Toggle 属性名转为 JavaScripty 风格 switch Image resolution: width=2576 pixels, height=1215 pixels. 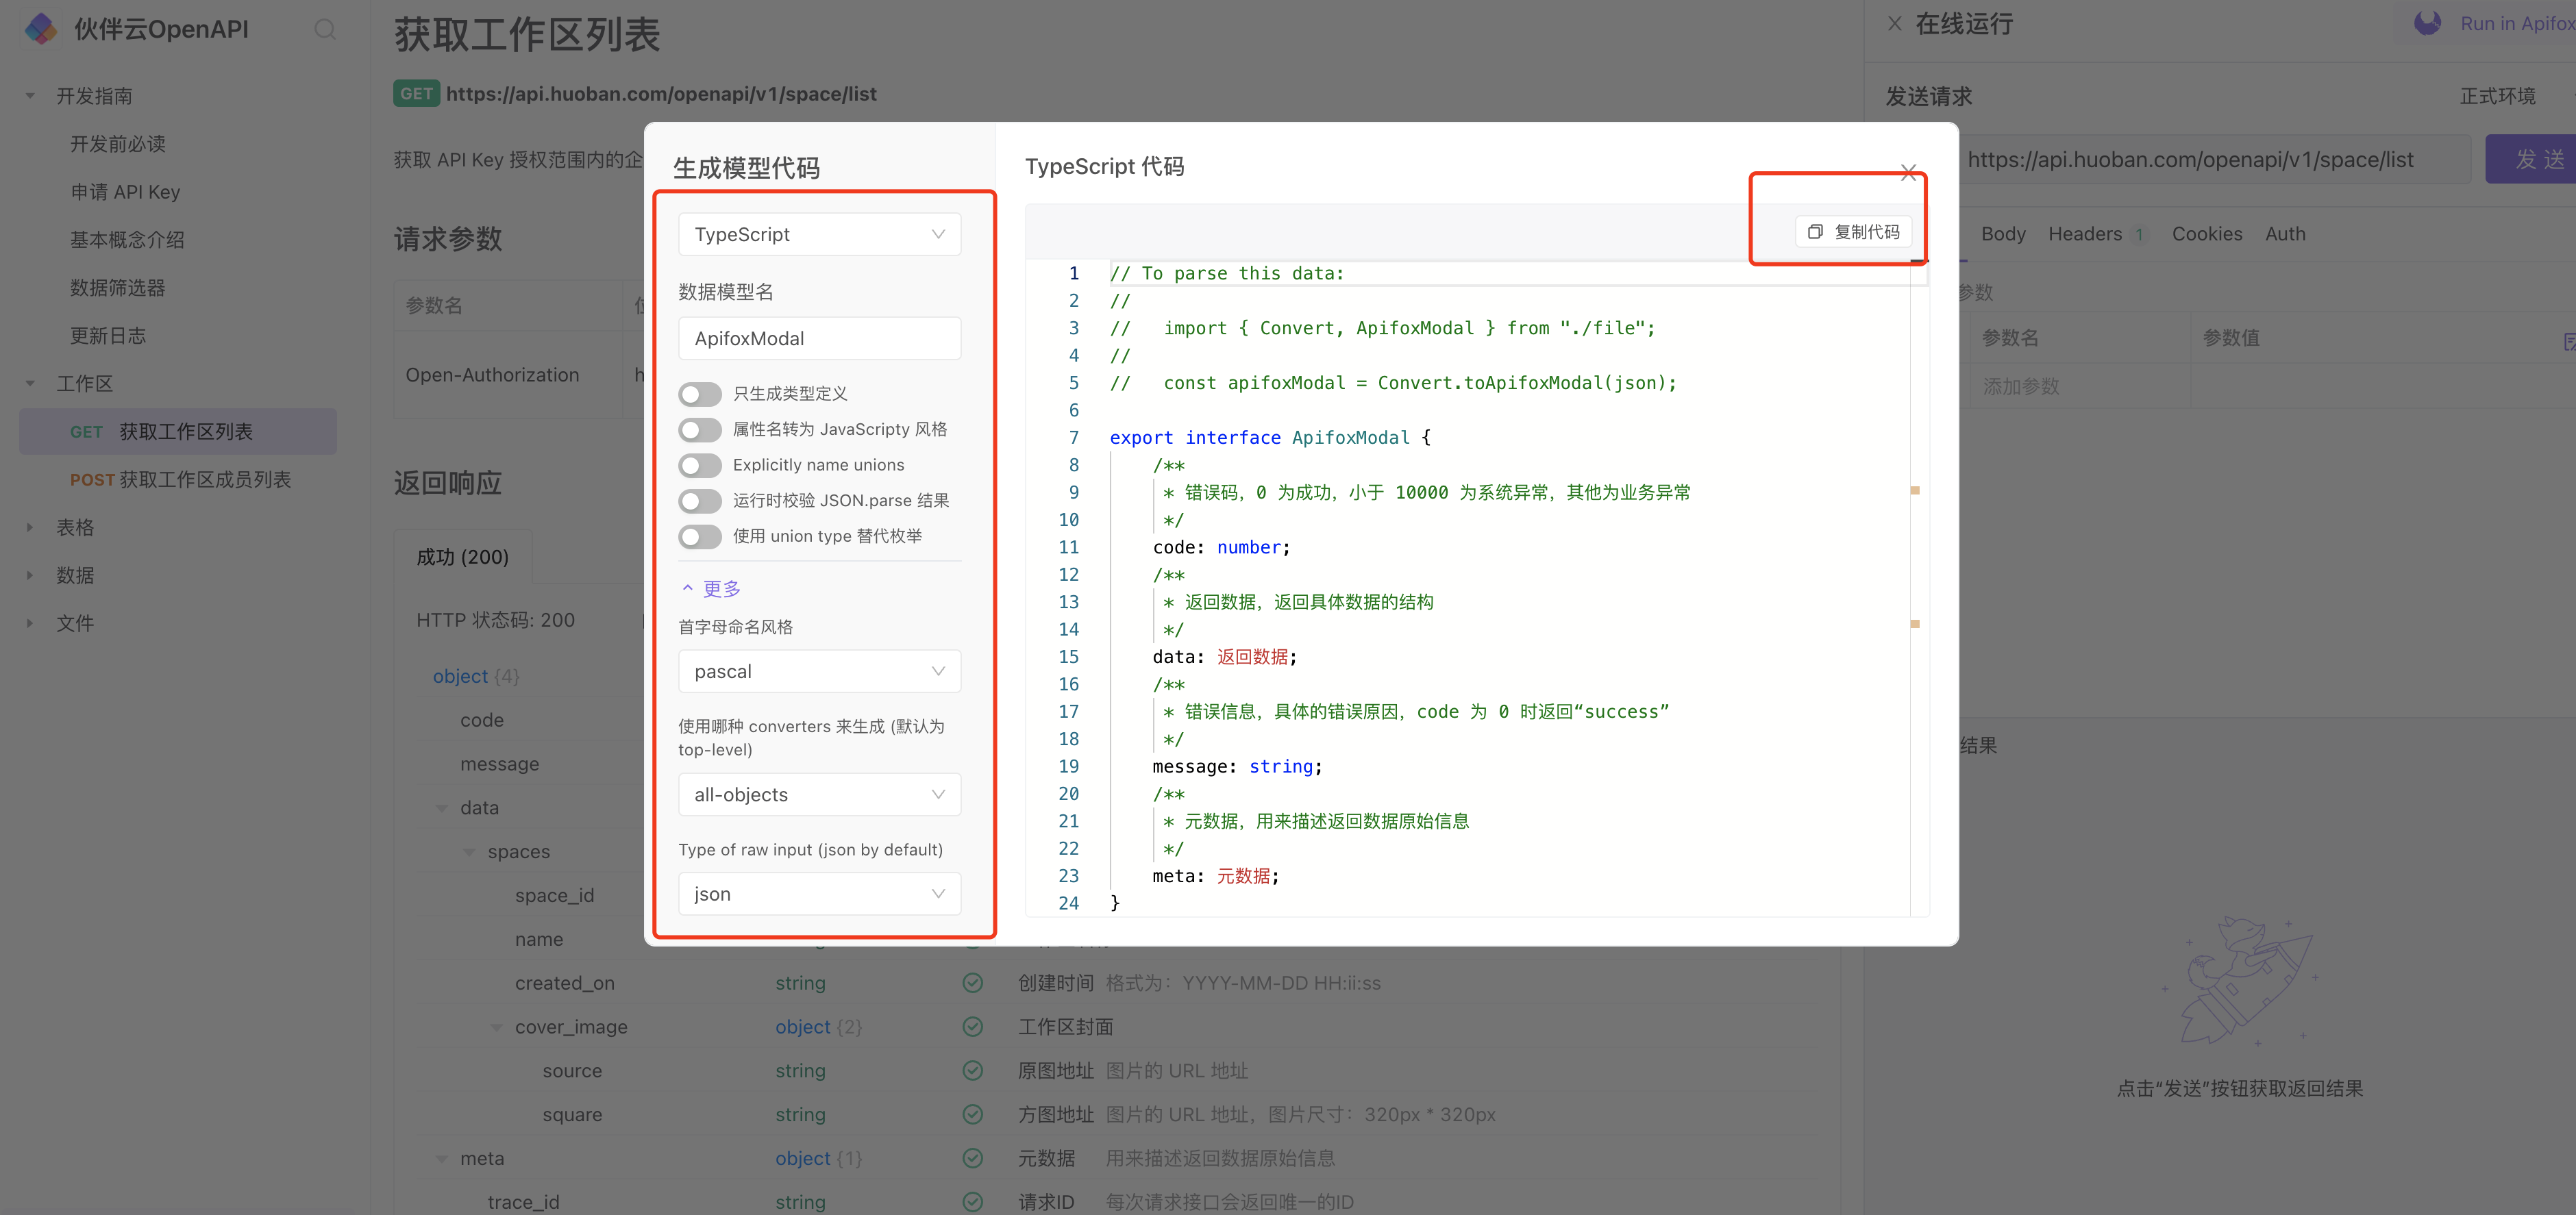[x=699, y=430]
